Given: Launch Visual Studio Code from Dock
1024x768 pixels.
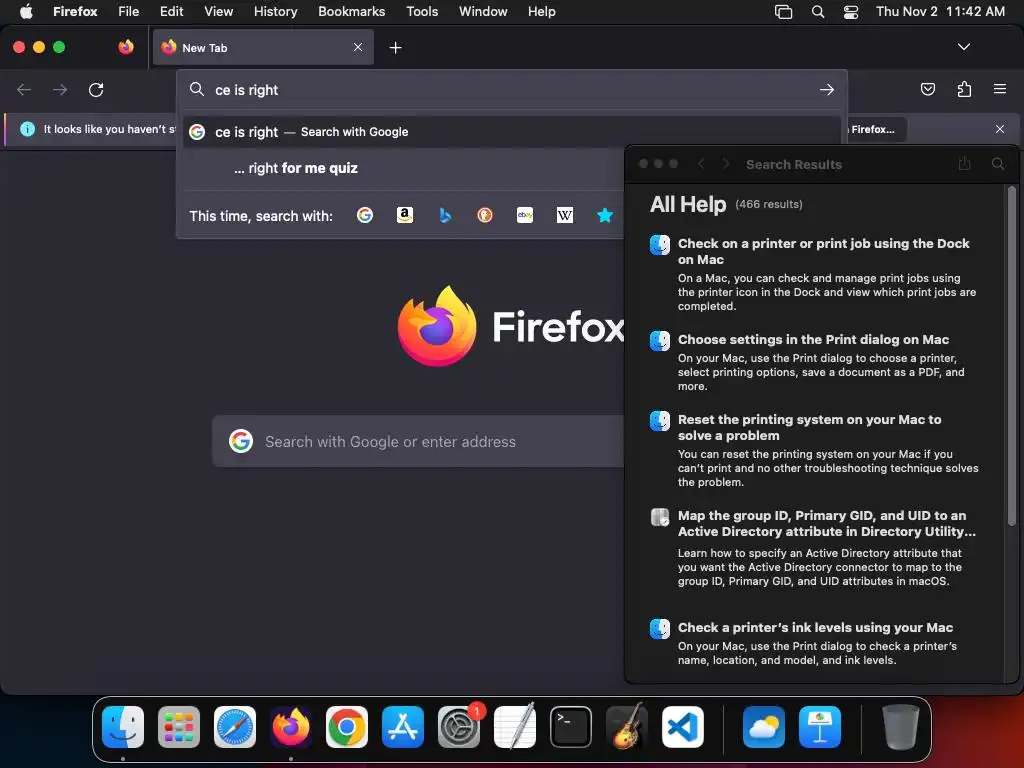Looking at the screenshot, I should point(683,726).
